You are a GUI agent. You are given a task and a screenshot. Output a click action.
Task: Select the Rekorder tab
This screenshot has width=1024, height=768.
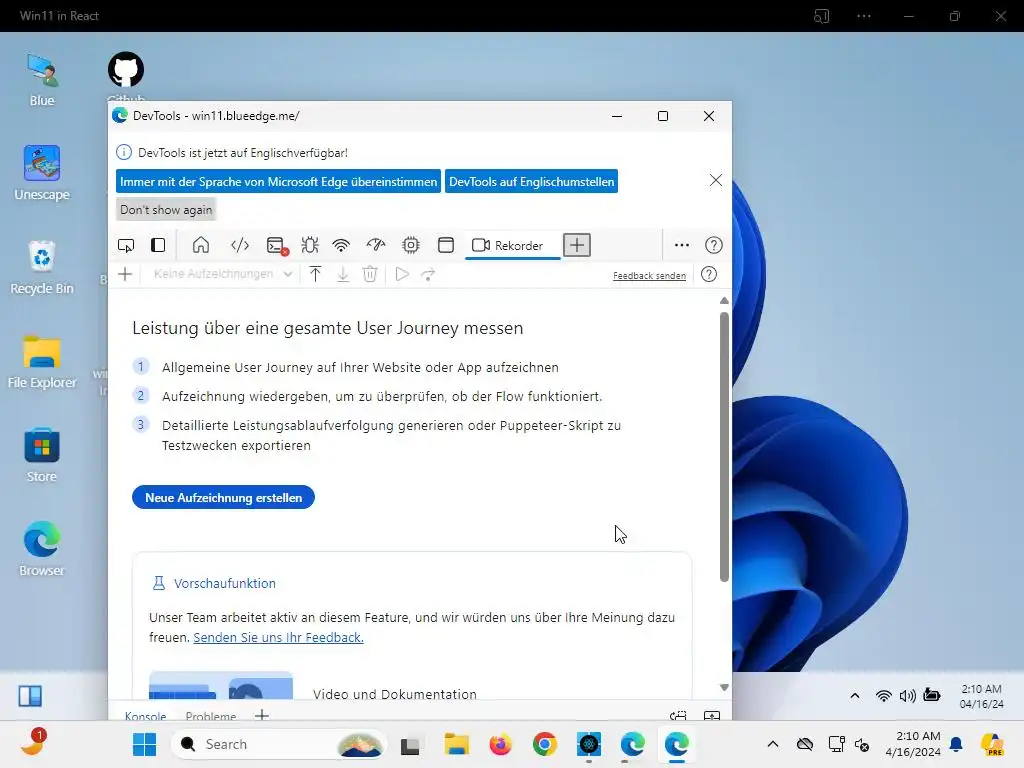[513, 246]
